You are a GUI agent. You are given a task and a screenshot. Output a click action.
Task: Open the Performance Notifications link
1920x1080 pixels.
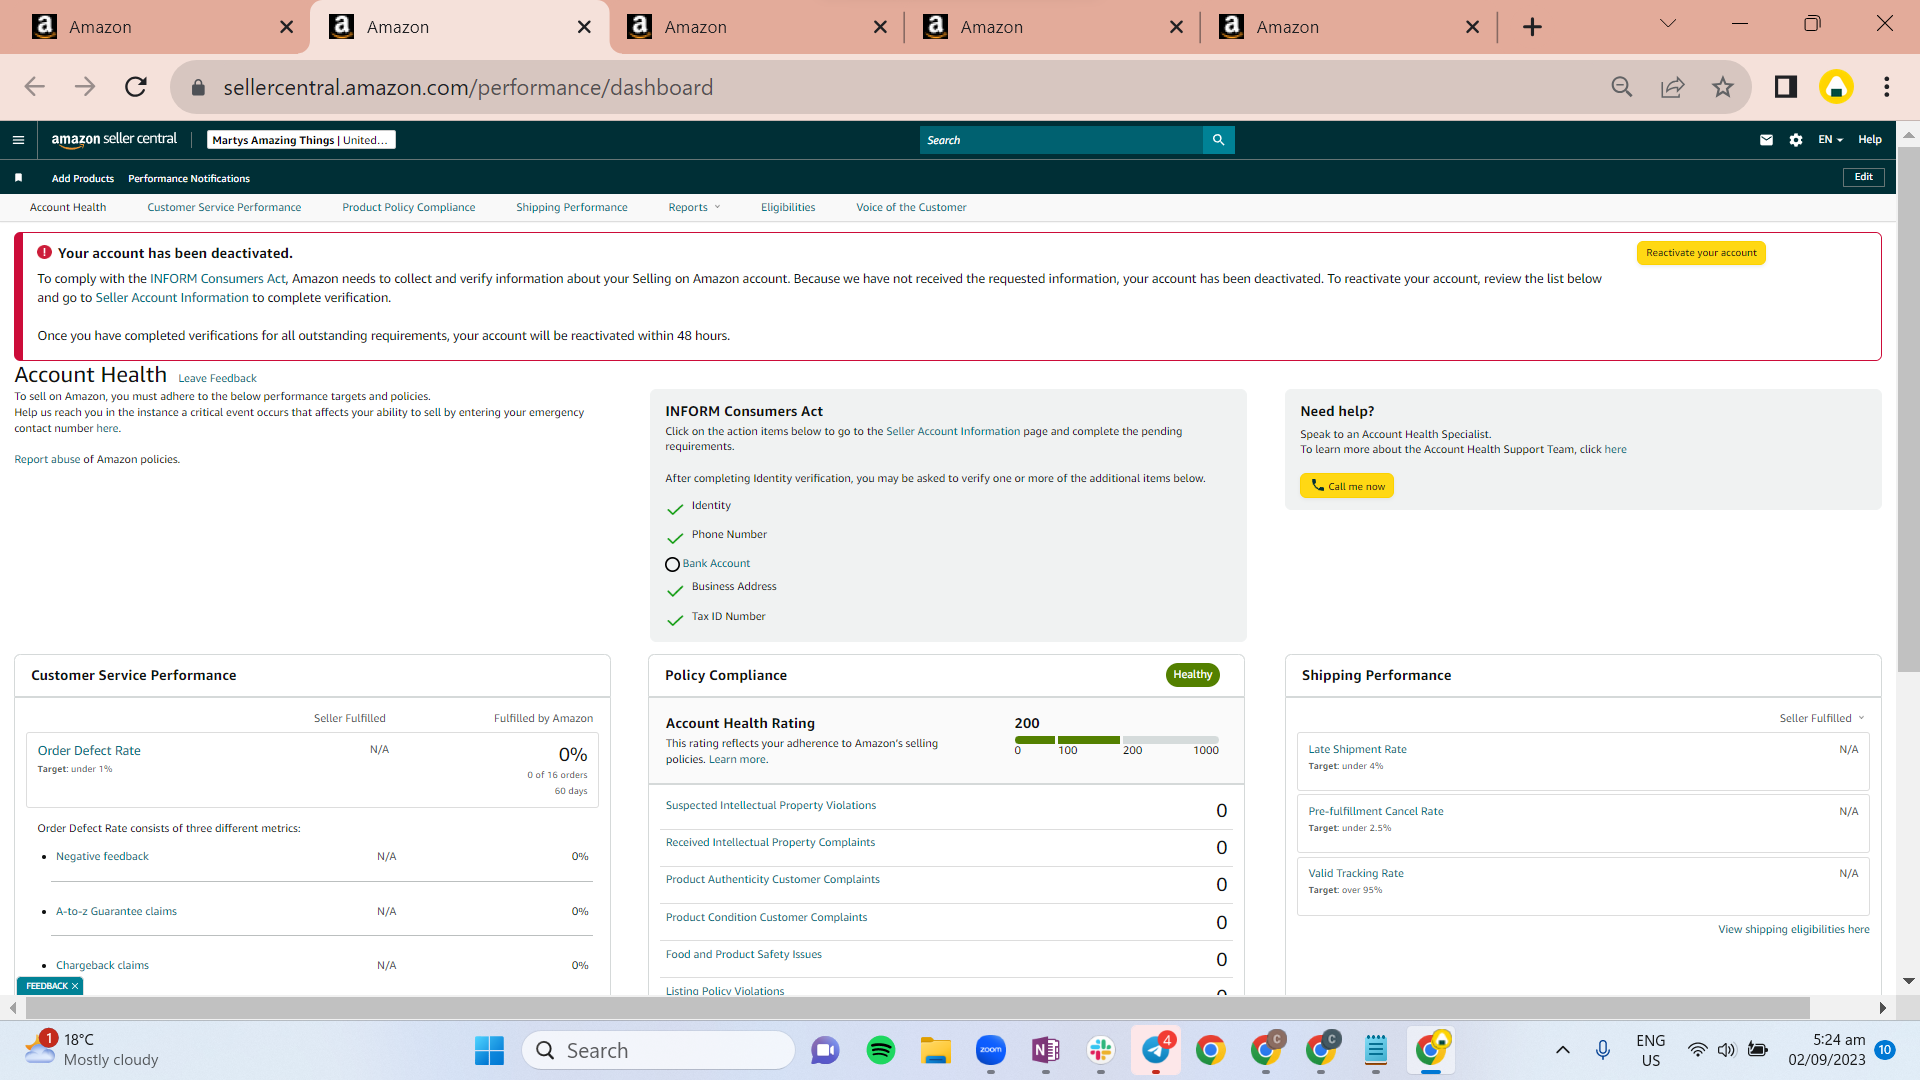tap(189, 178)
